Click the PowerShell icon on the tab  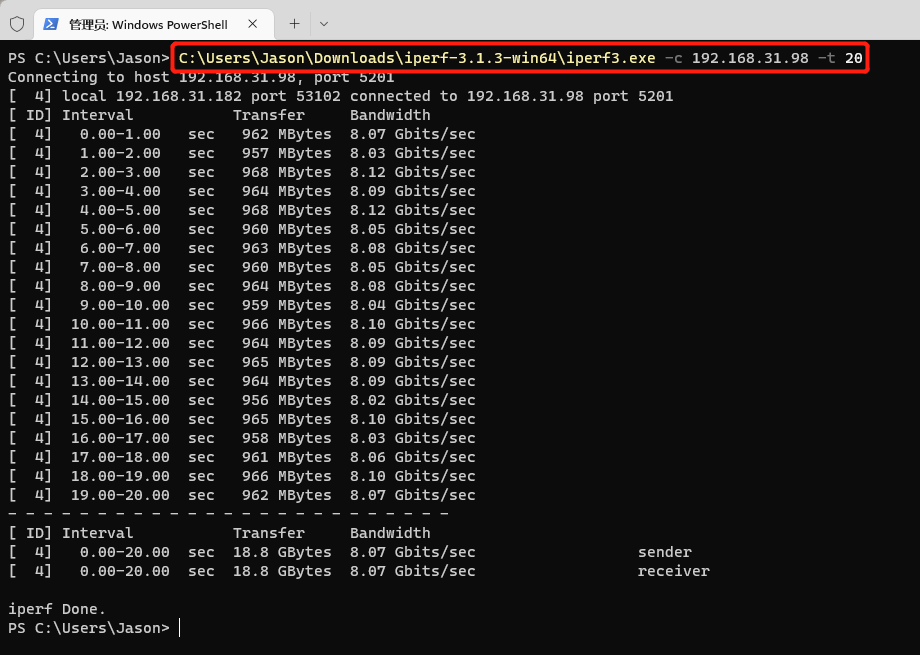[51, 23]
